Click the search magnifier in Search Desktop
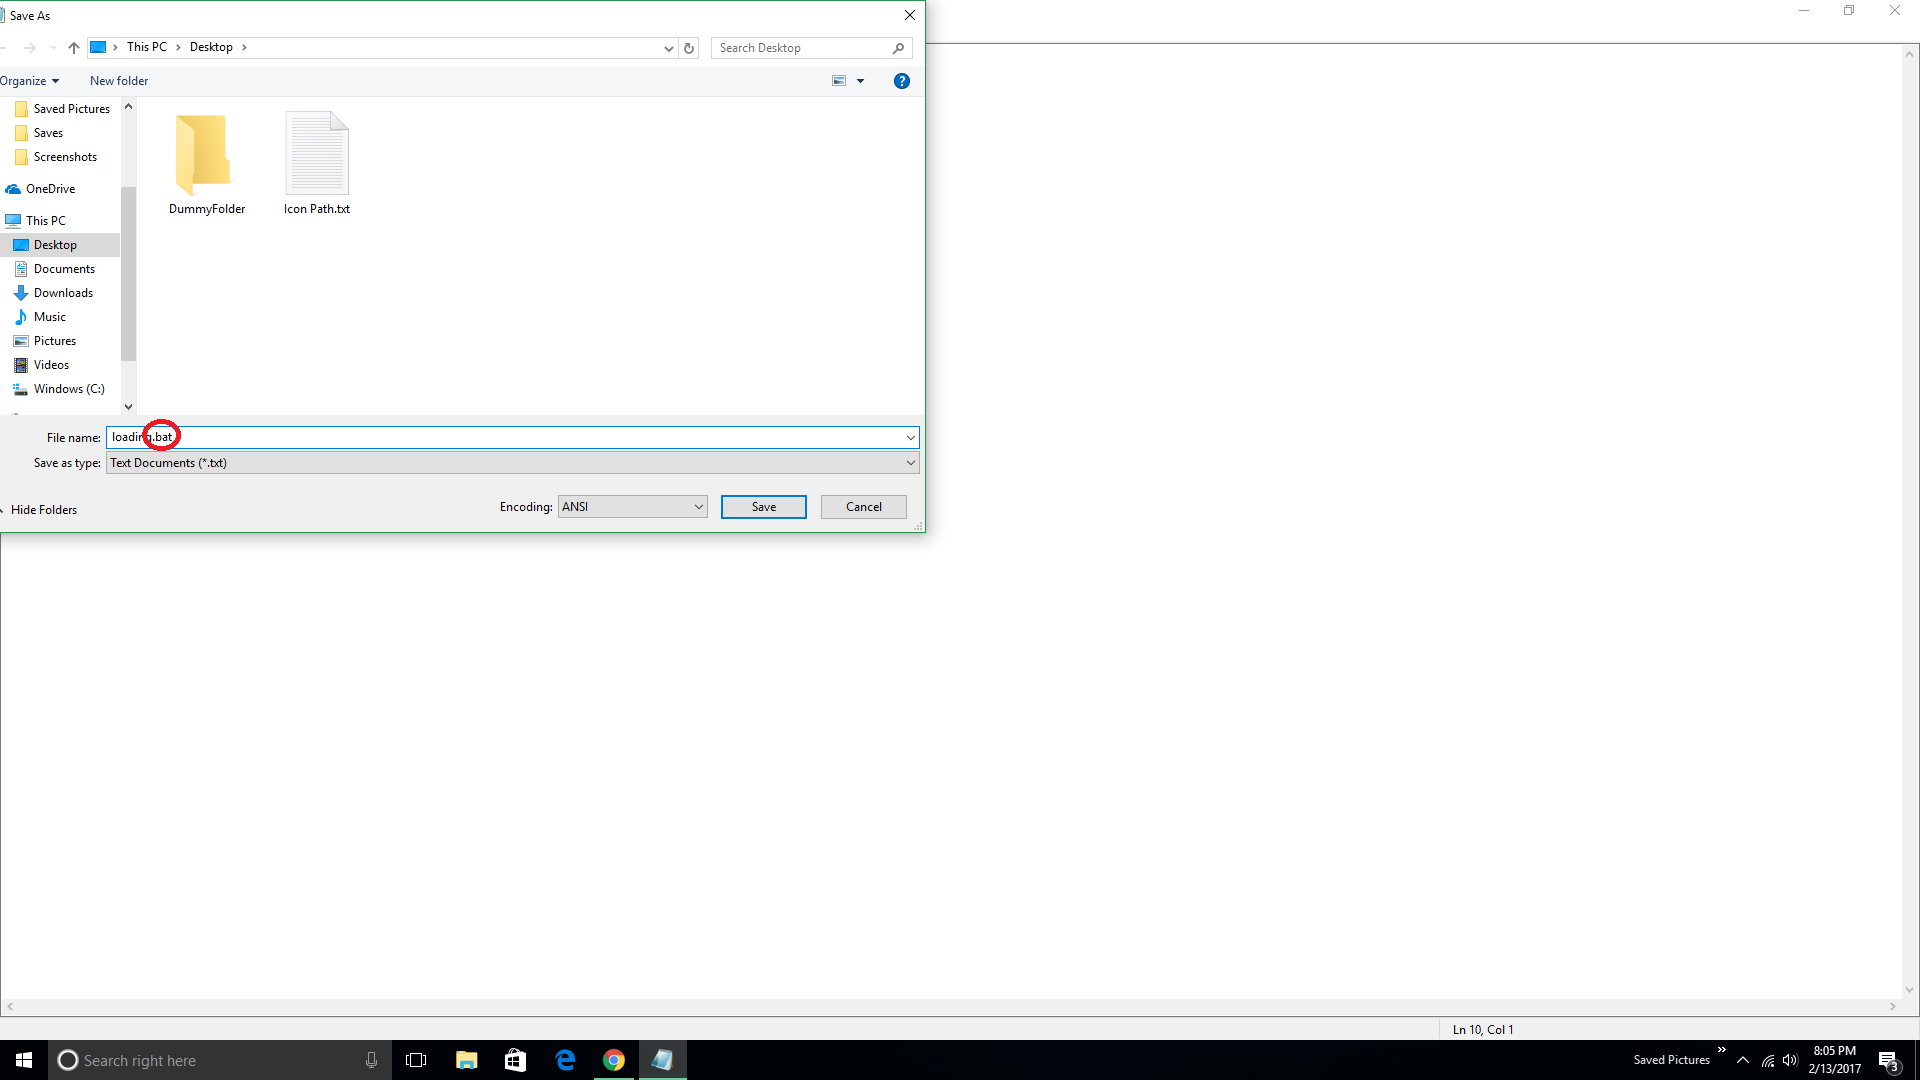 [x=898, y=48]
